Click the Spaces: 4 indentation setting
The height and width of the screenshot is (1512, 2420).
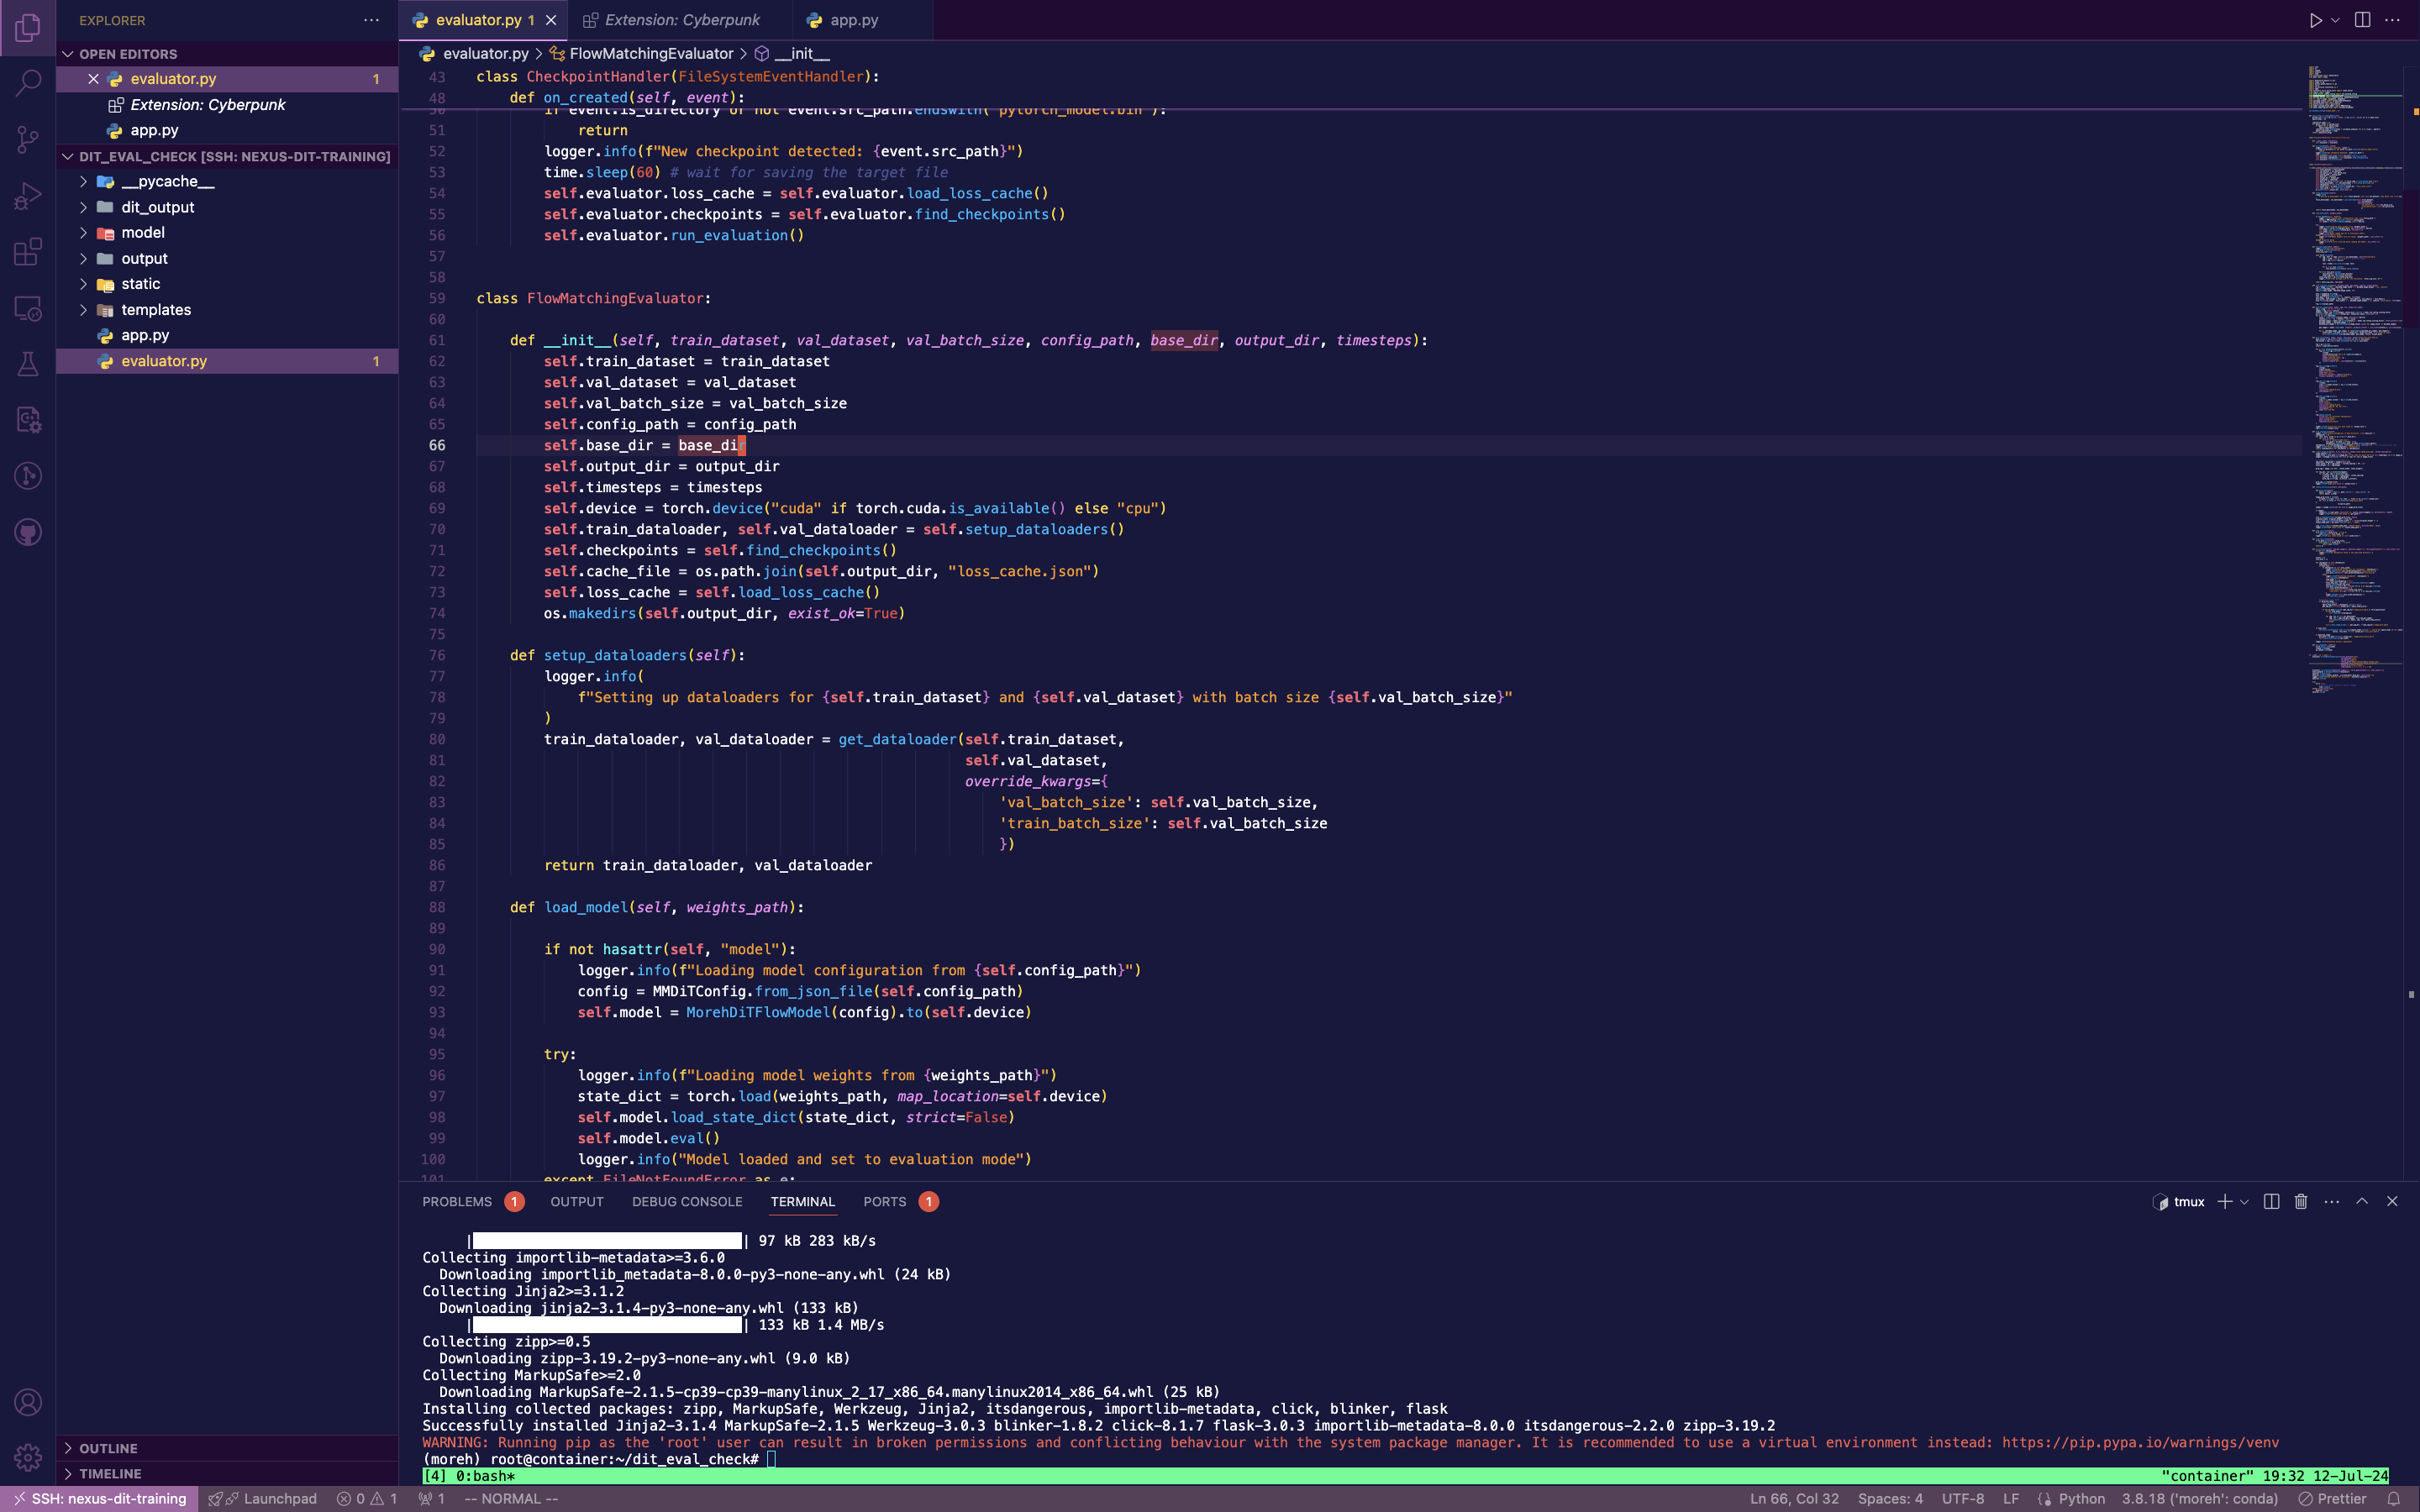pyautogui.click(x=1889, y=1498)
